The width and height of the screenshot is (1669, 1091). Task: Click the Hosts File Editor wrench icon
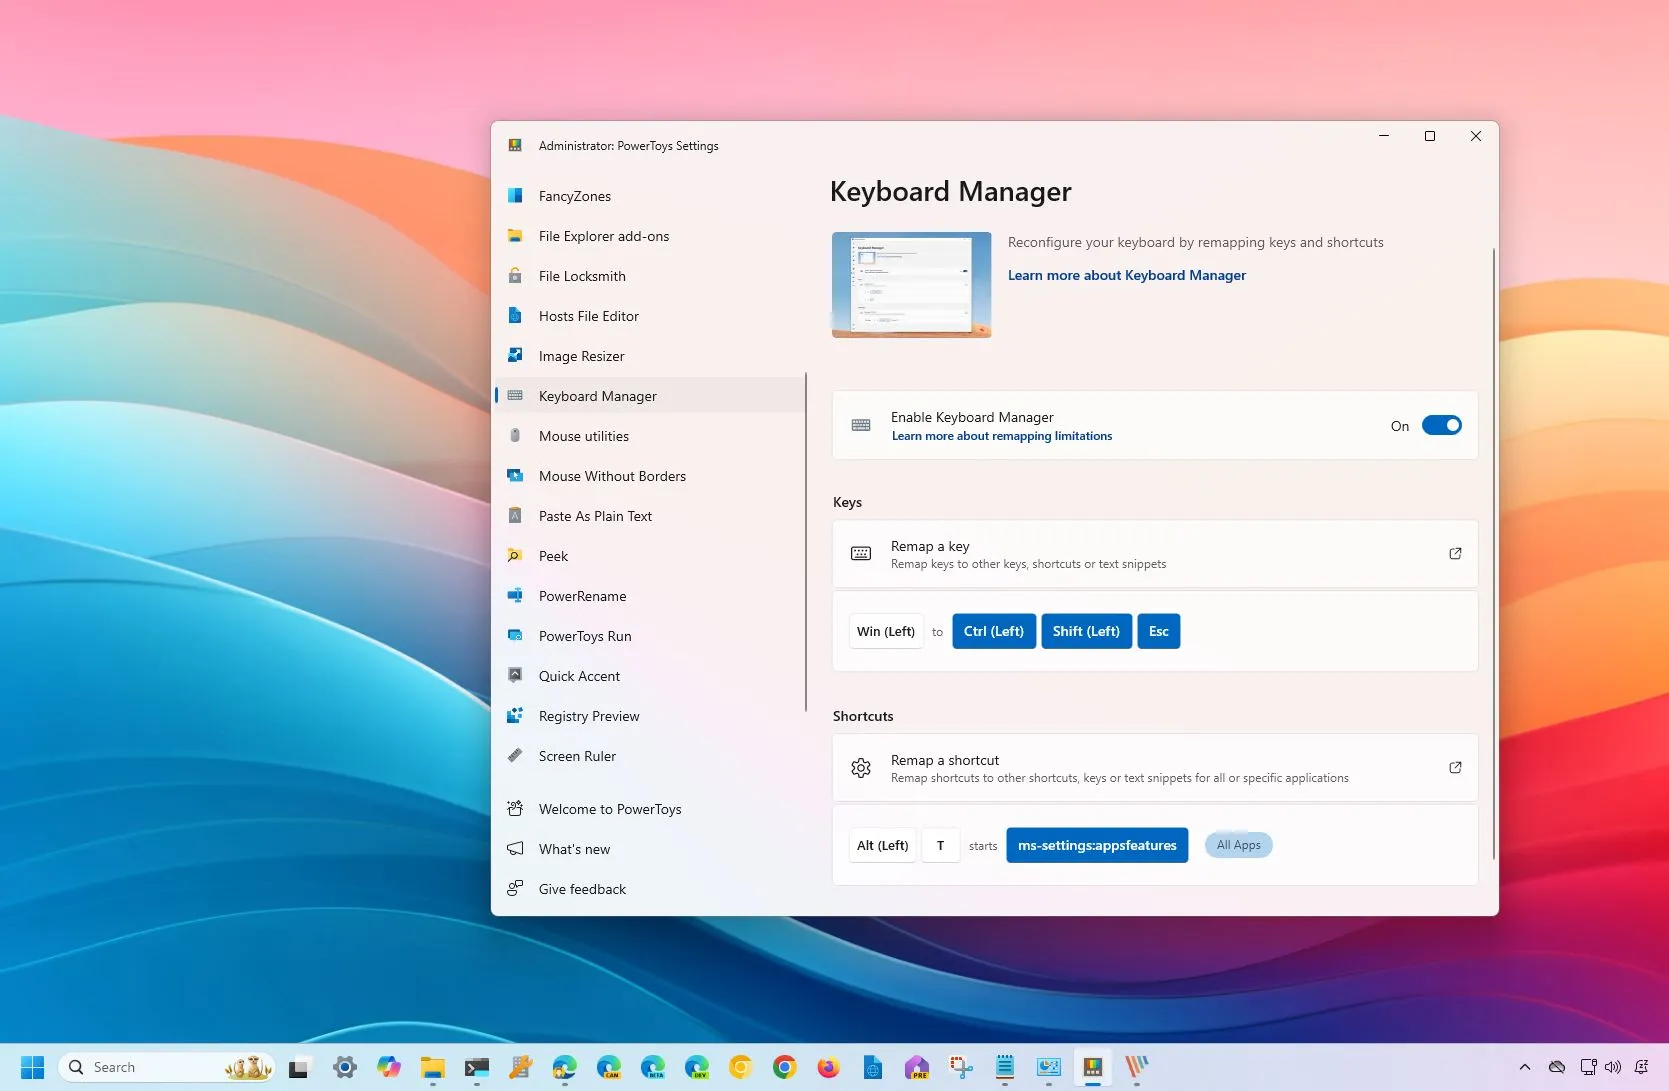point(515,315)
